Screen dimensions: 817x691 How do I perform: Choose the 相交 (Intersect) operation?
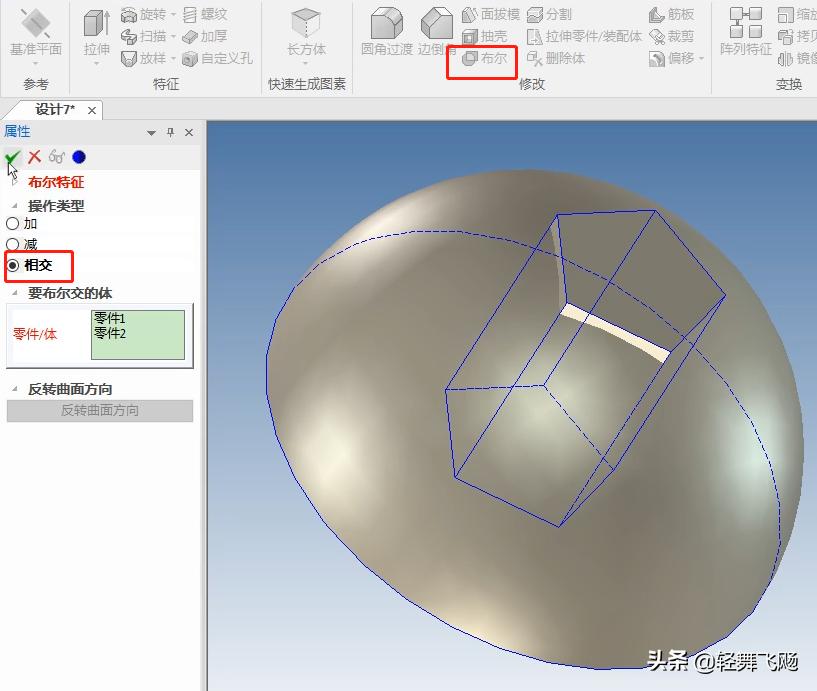tap(14, 266)
